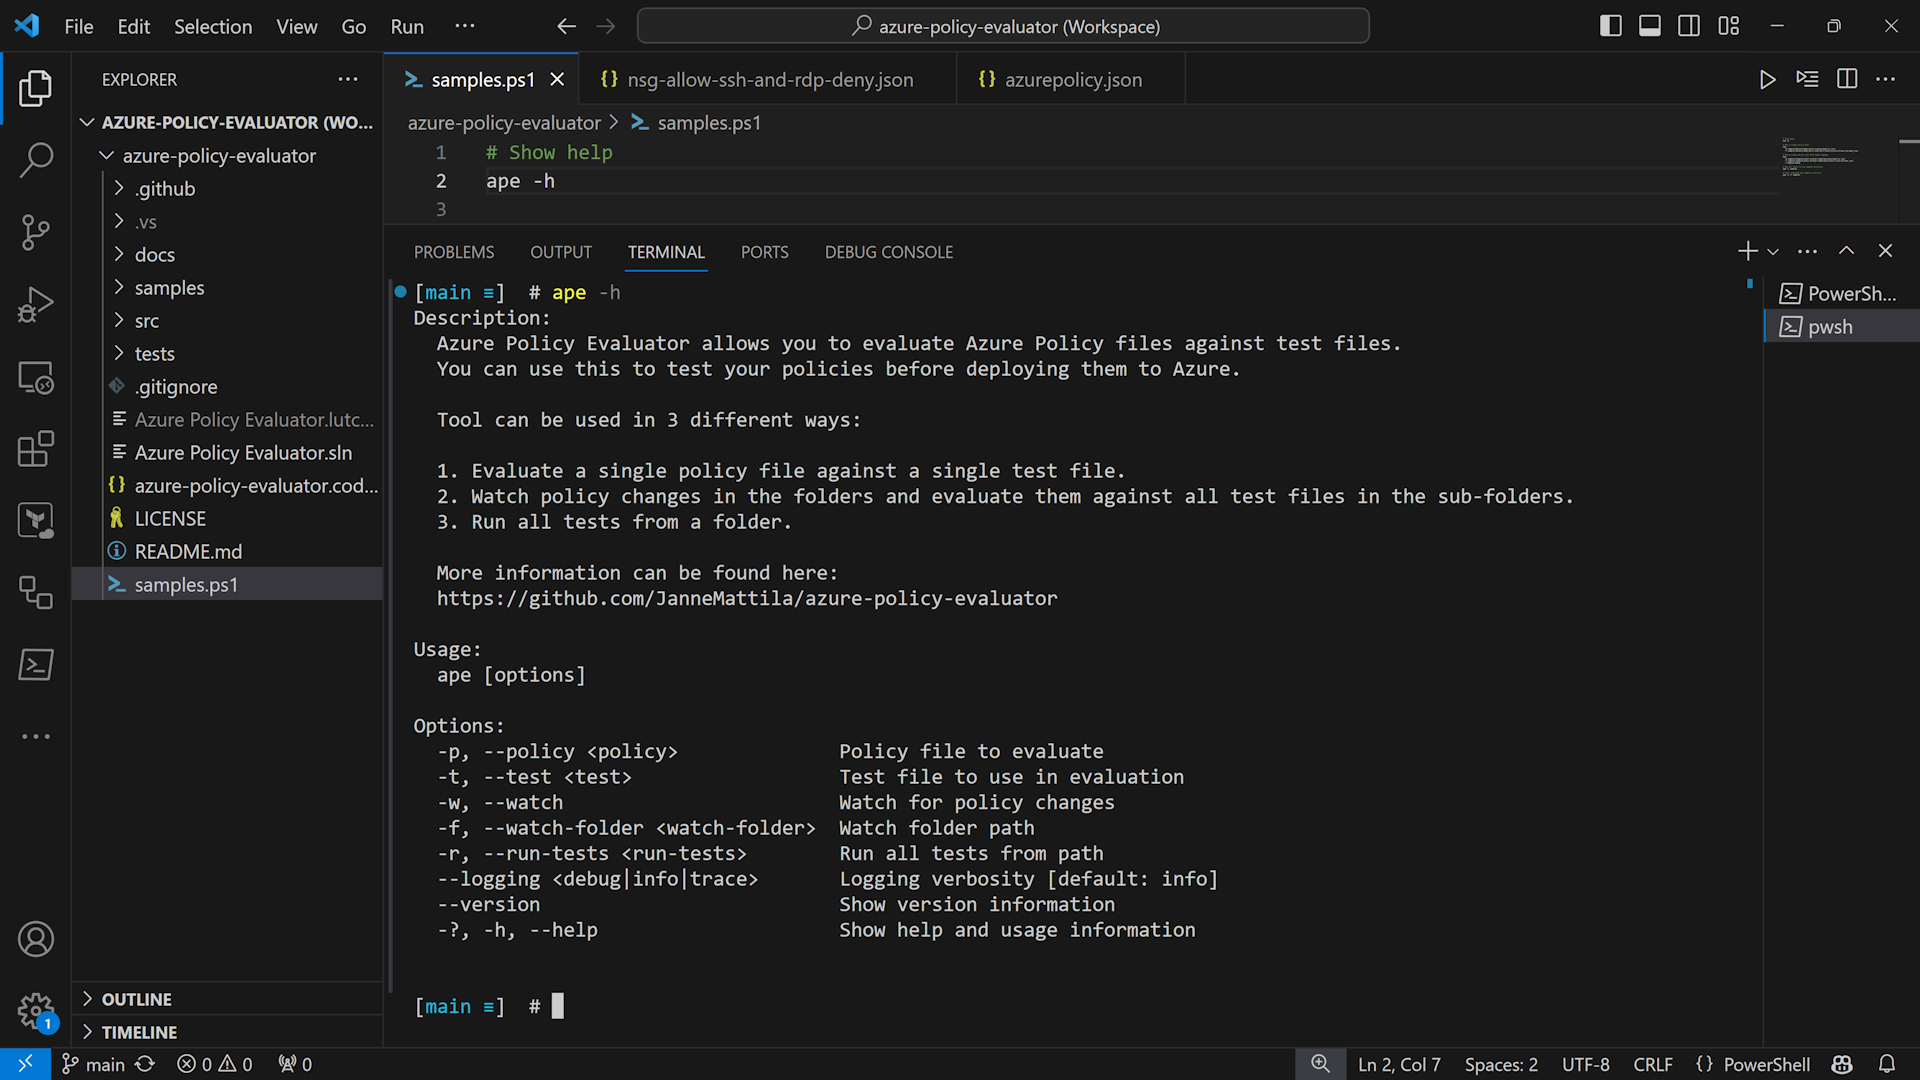
Task: Open Copilot status icon in status bar
Action: (1842, 1064)
